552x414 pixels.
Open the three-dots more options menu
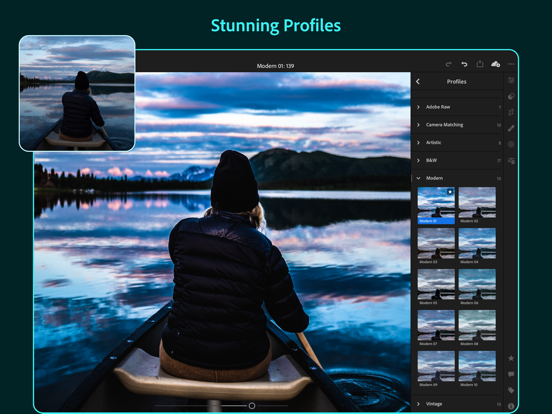511,64
